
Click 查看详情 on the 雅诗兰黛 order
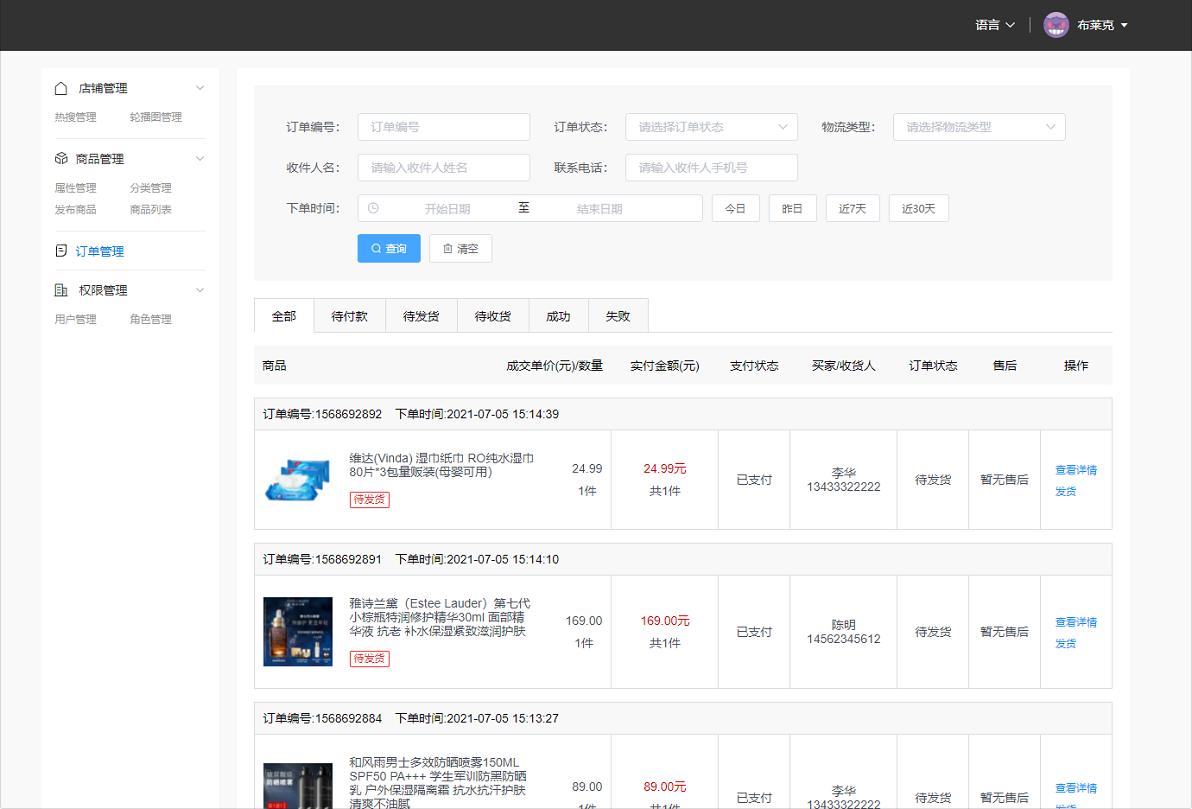pyautogui.click(x=1076, y=622)
